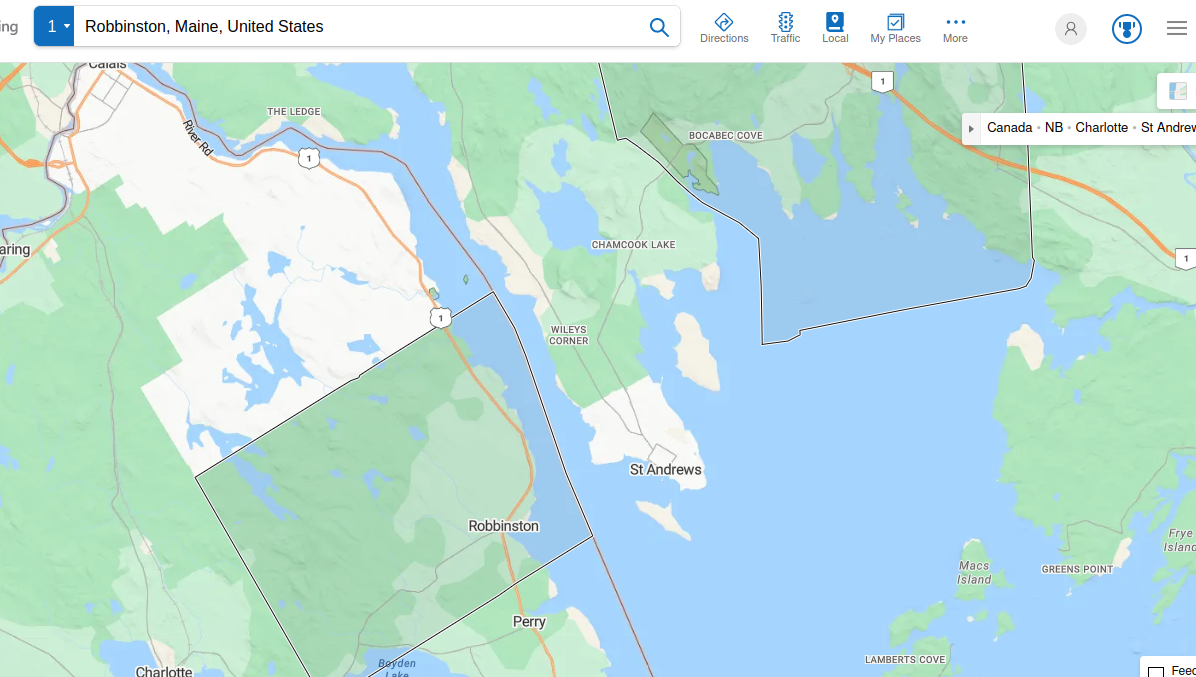Select NB in the breadcrumb
The width and height of the screenshot is (1196, 677).
coord(1053,127)
